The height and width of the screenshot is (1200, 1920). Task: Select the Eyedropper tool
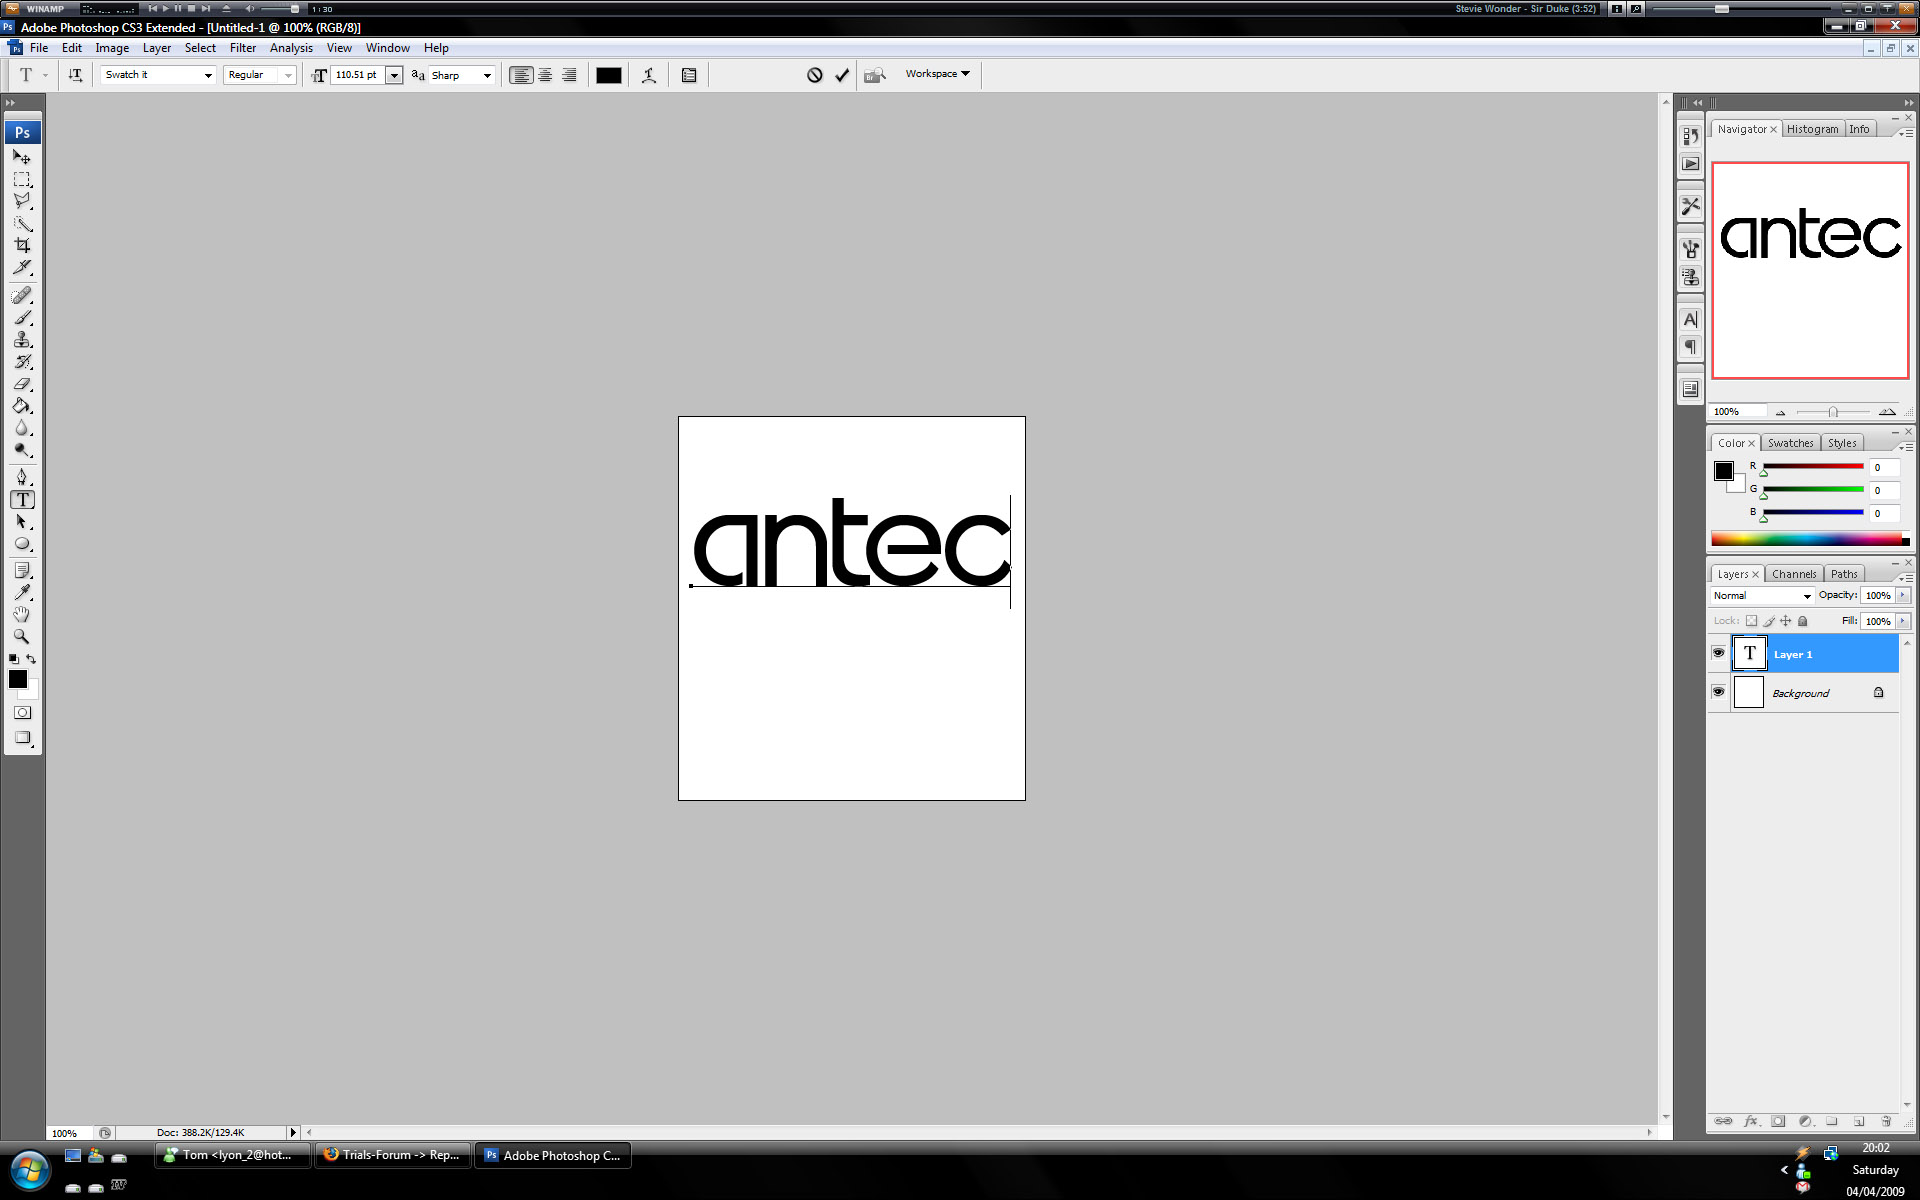pyautogui.click(x=22, y=592)
